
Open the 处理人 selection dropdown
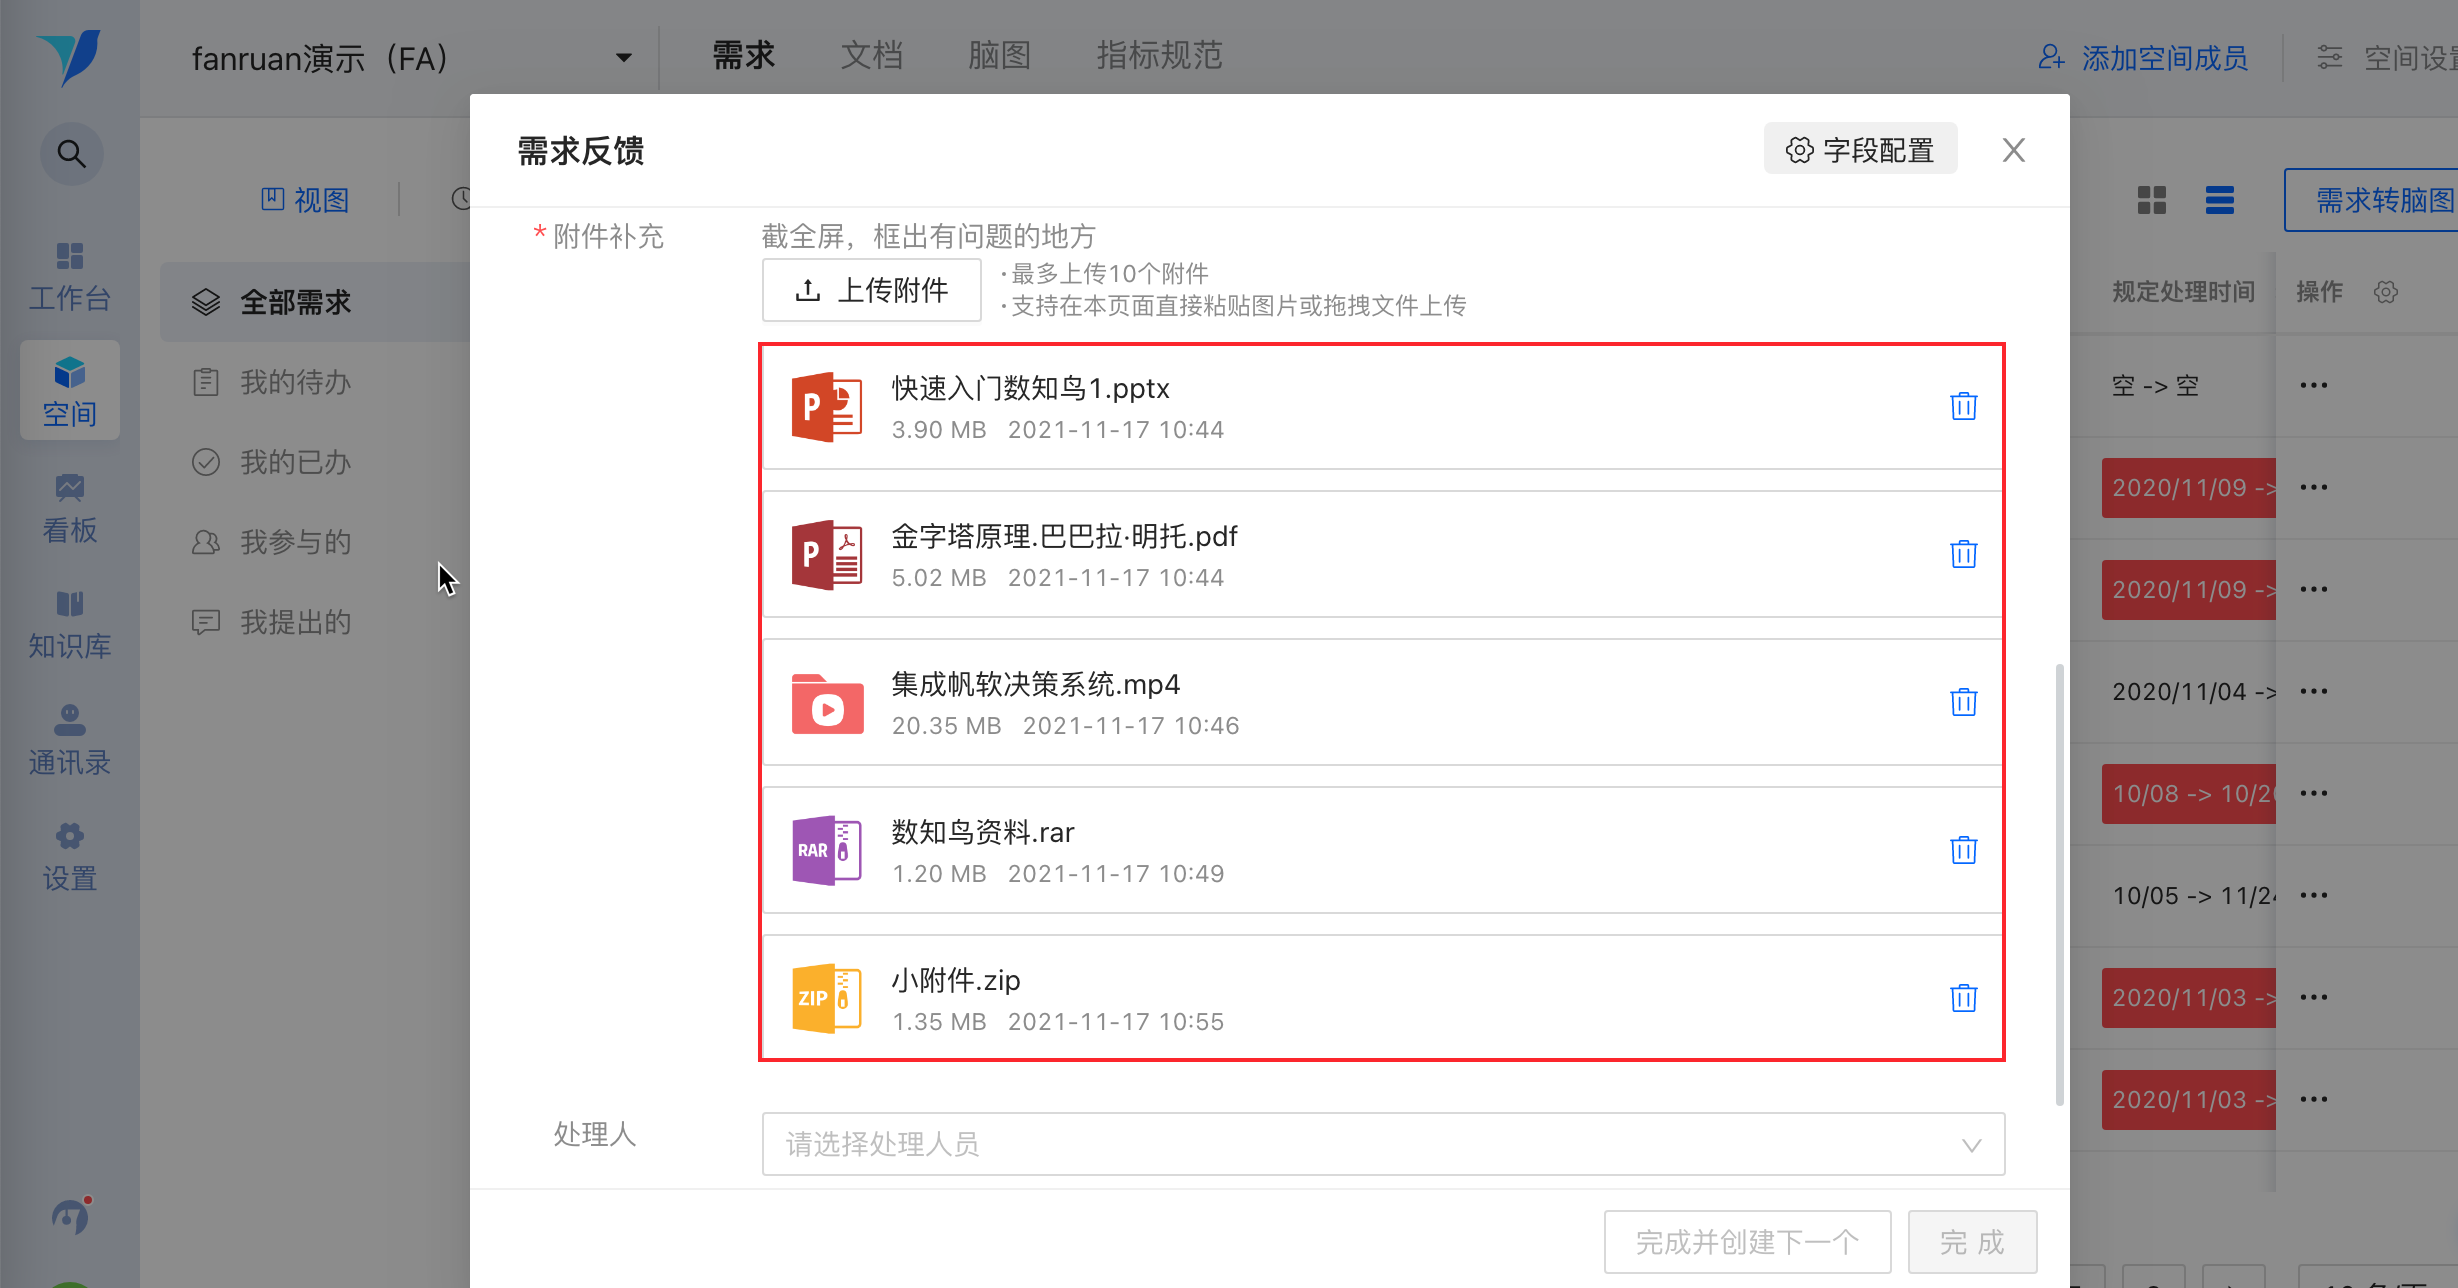pos(1383,1144)
